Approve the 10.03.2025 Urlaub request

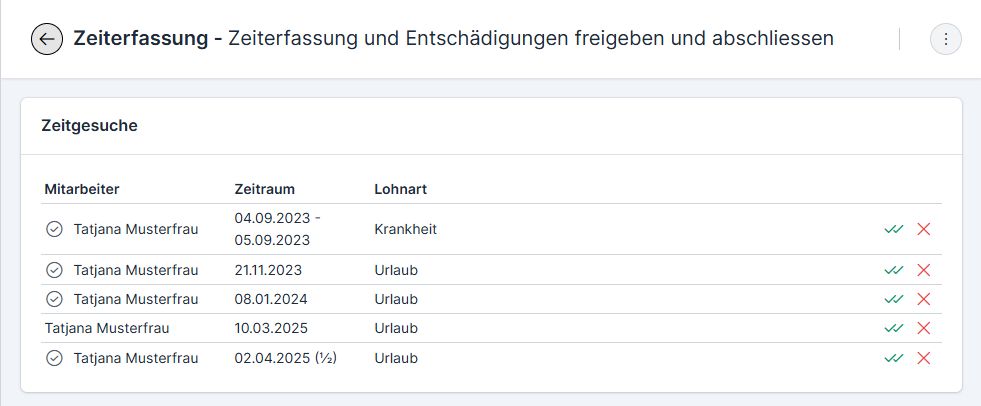click(893, 328)
